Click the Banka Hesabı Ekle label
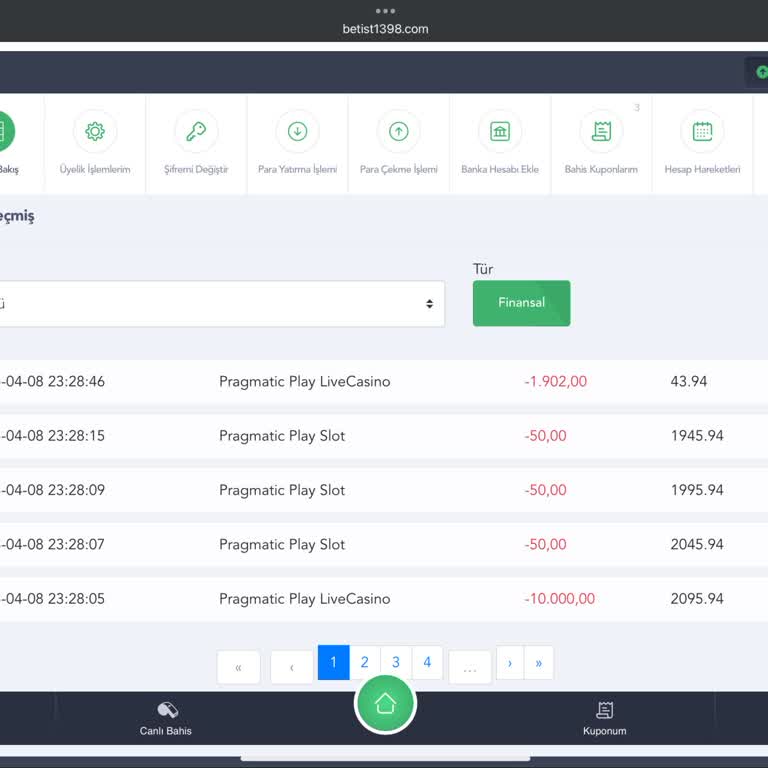 pos(500,169)
